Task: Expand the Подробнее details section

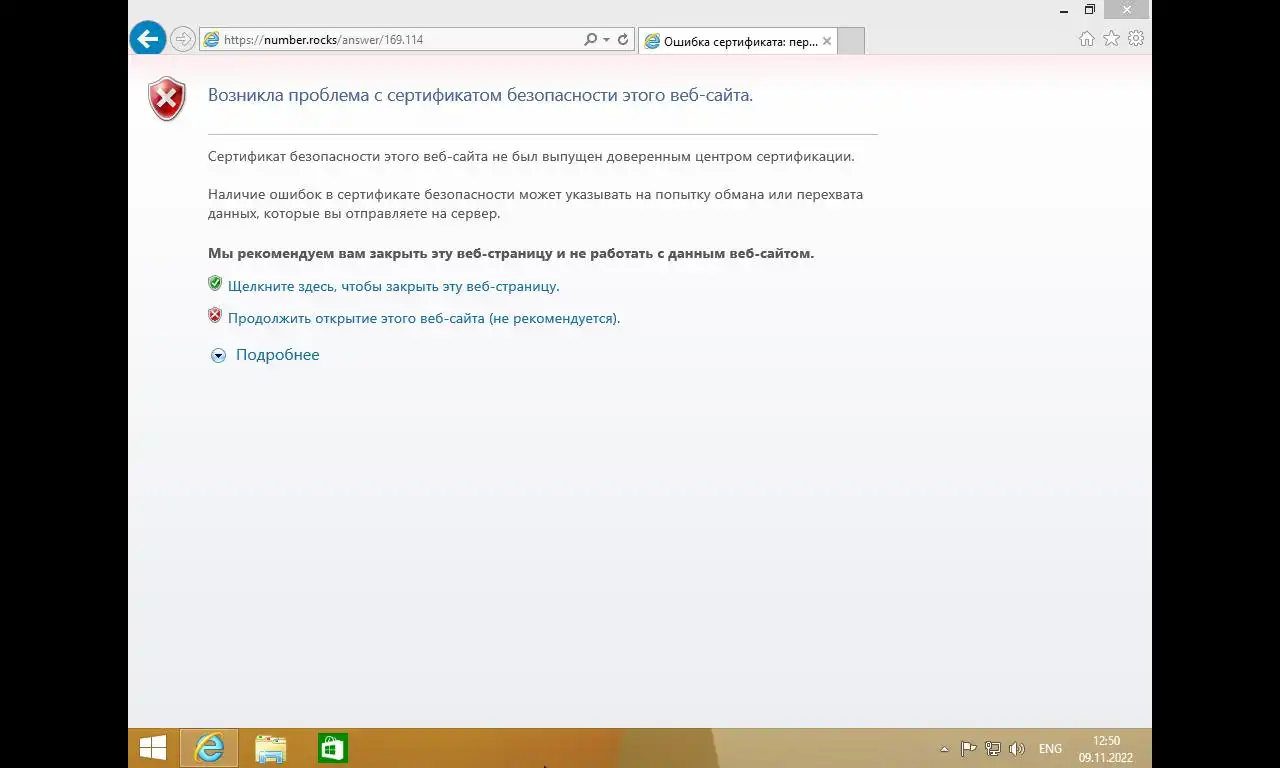Action: 218,355
